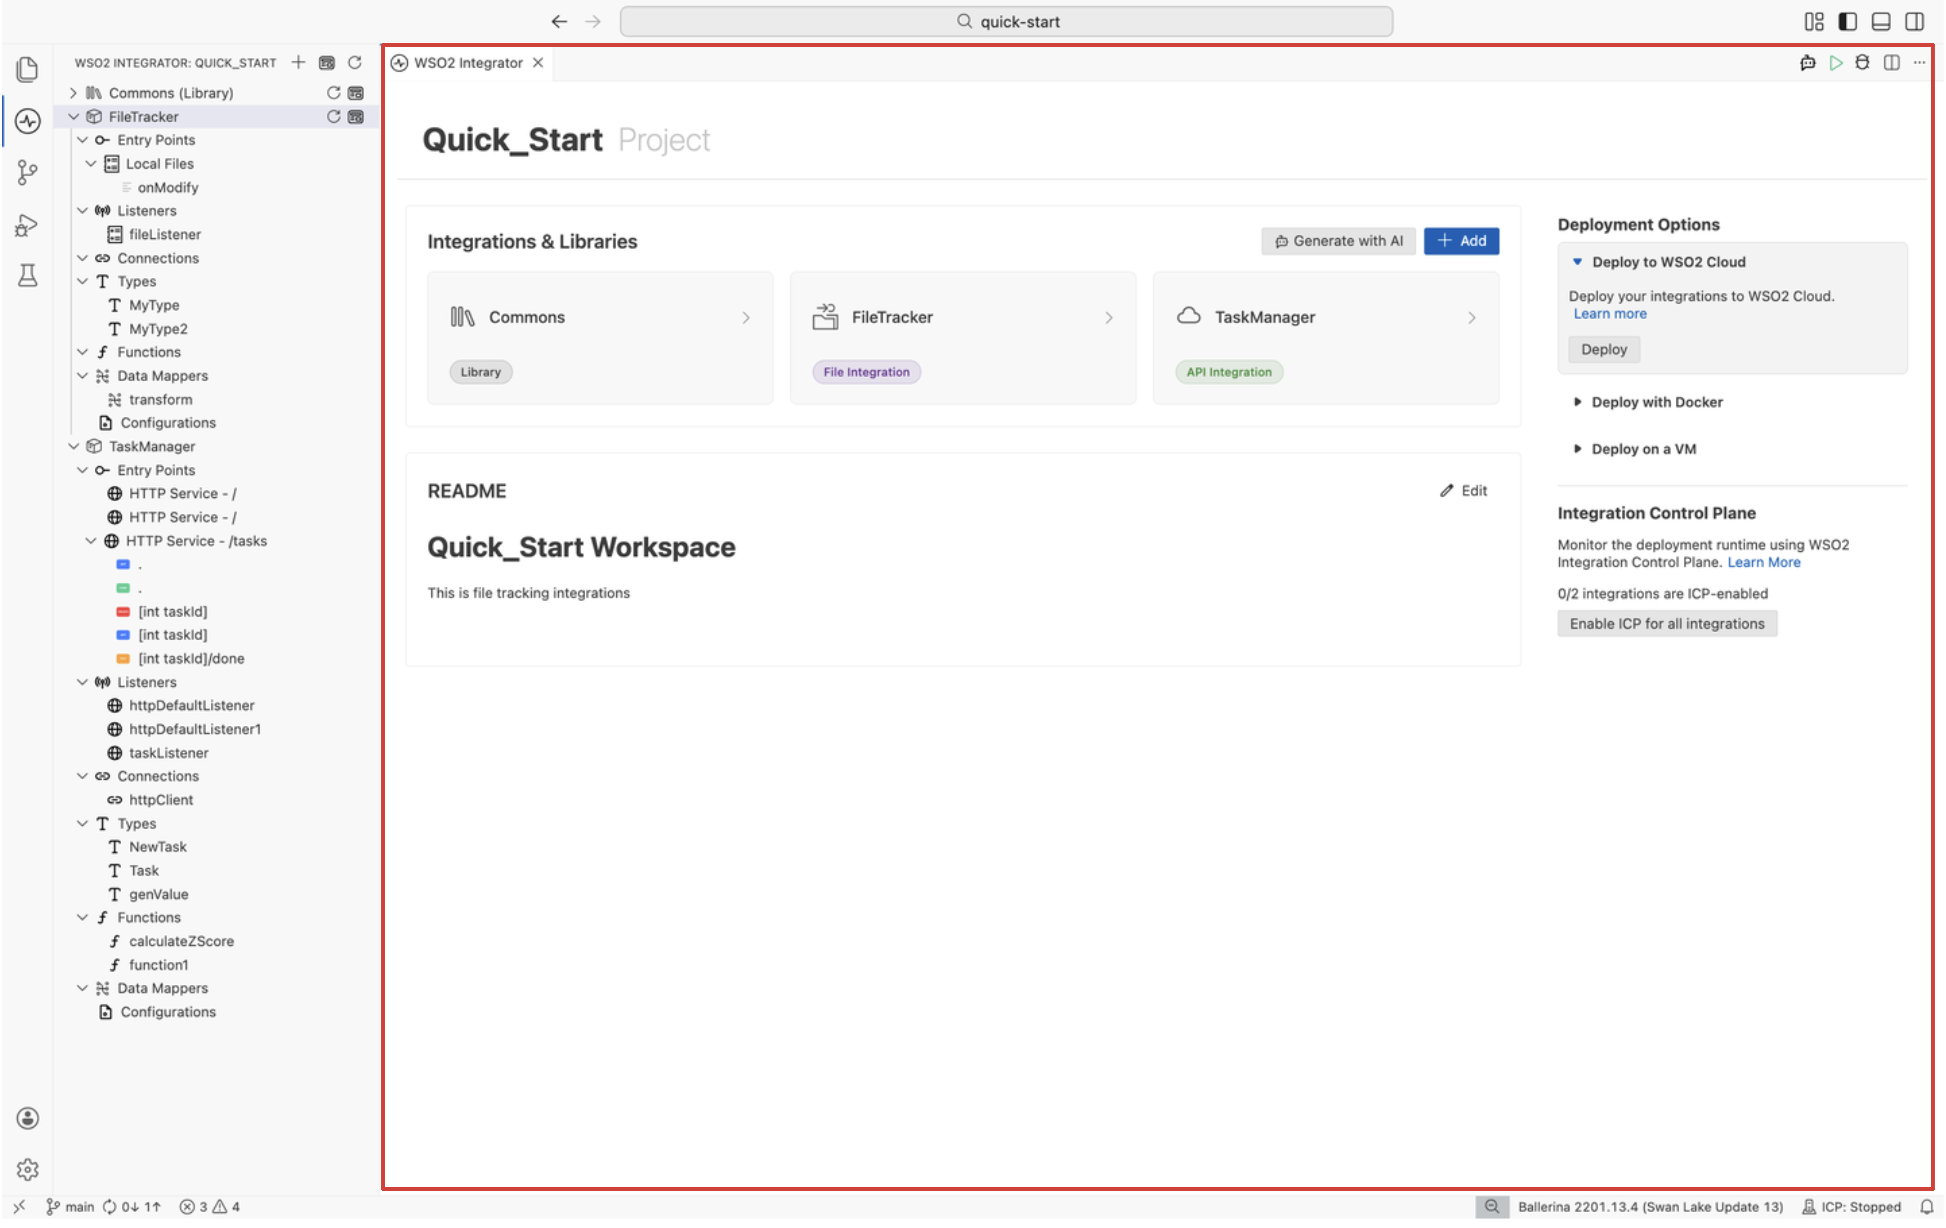Split the editor with the split icon
The height and width of the screenshot is (1228, 1946).
[1891, 62]
